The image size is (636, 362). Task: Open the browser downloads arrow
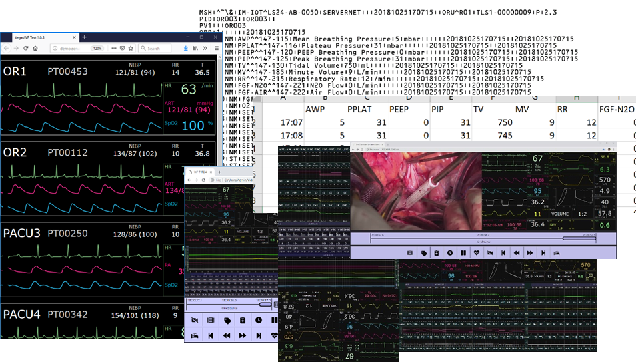pos(185,48)
